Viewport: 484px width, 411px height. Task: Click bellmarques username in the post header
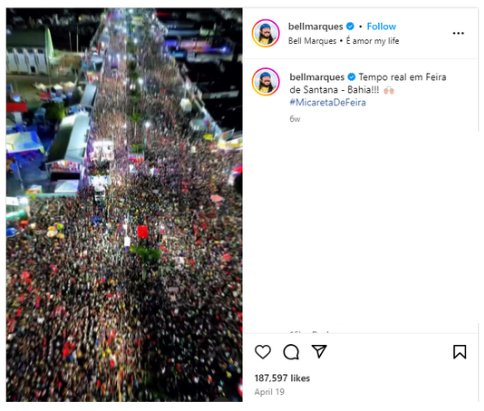point(315,26)
